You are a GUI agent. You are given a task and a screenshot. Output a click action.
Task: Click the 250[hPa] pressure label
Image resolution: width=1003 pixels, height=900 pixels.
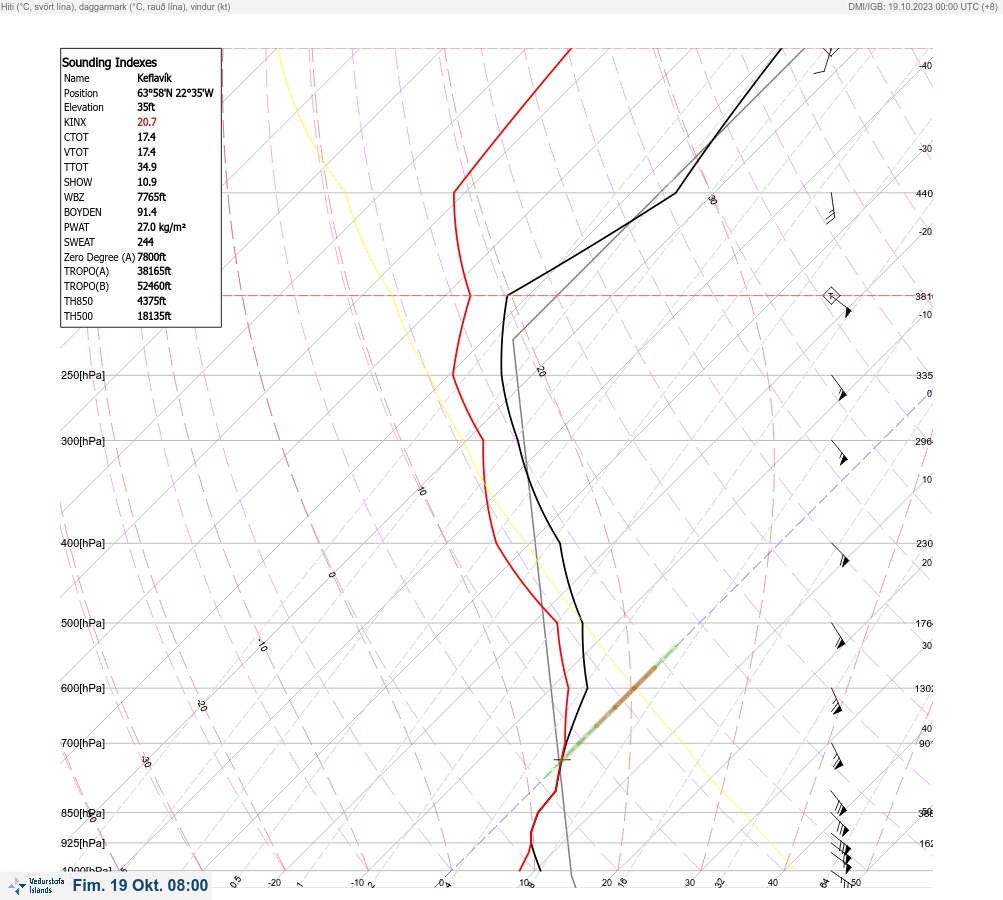coord(83,375)
